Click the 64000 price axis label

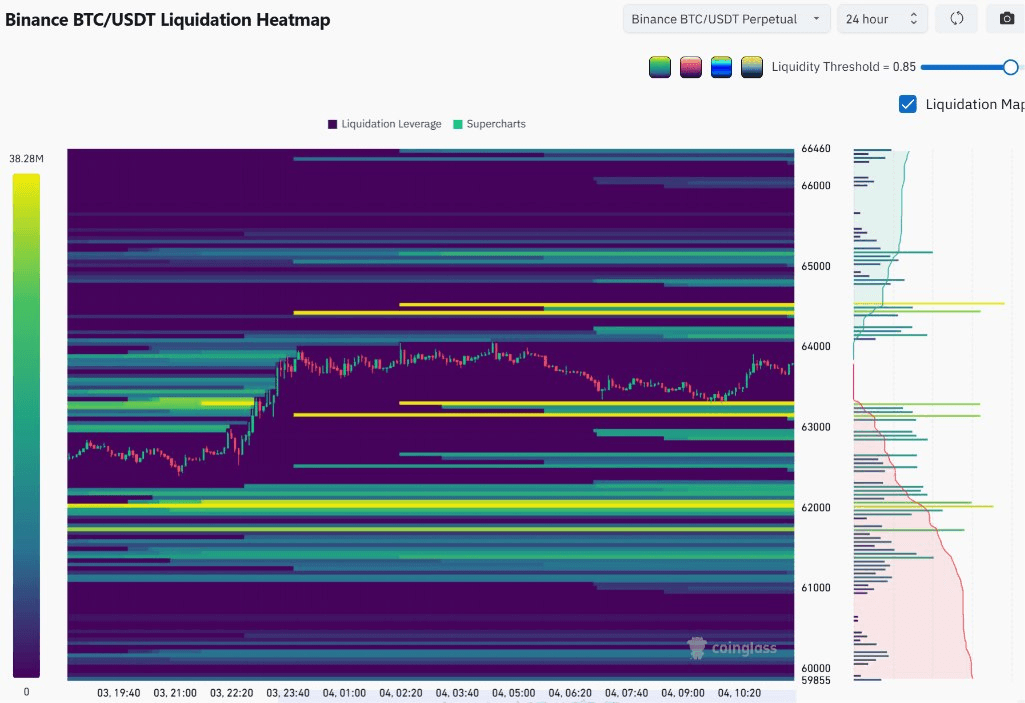pyautogui.click(x=816, y=347)
